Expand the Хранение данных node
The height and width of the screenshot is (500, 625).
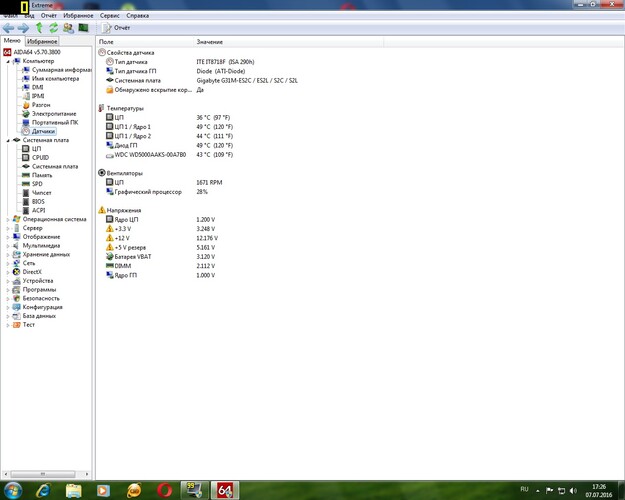click(x=8, y=254)
